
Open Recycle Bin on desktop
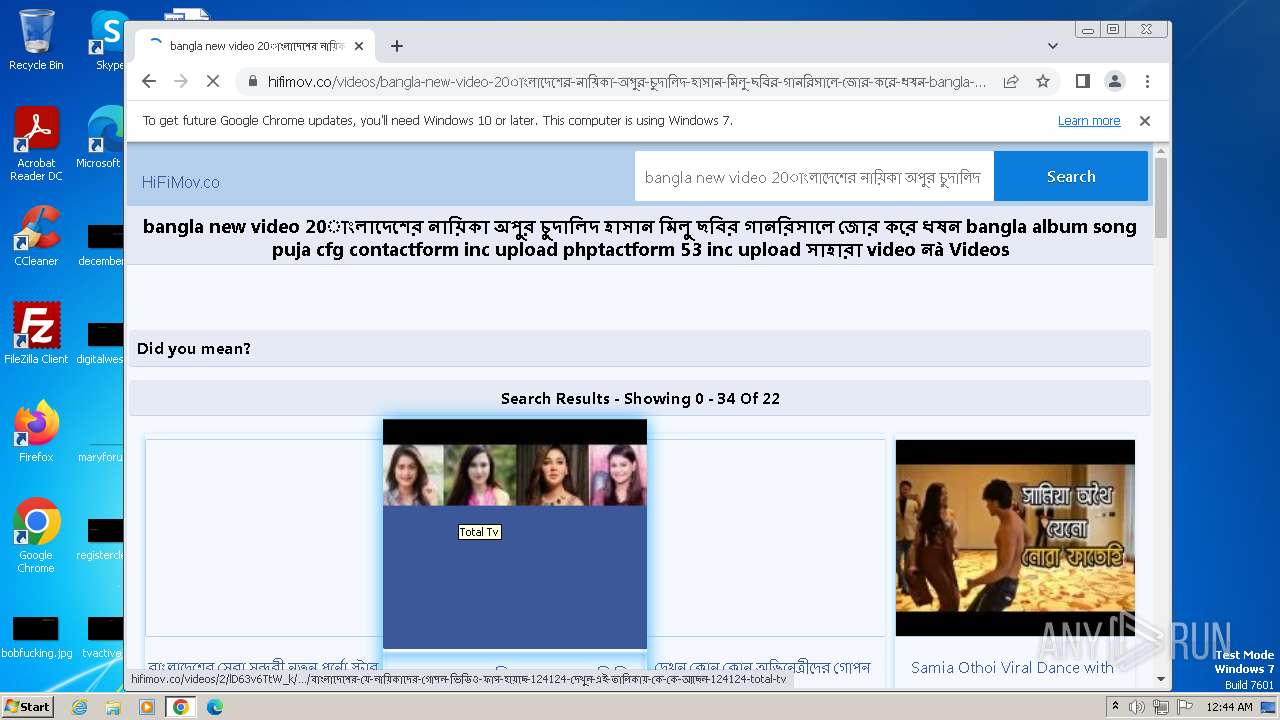36,40
